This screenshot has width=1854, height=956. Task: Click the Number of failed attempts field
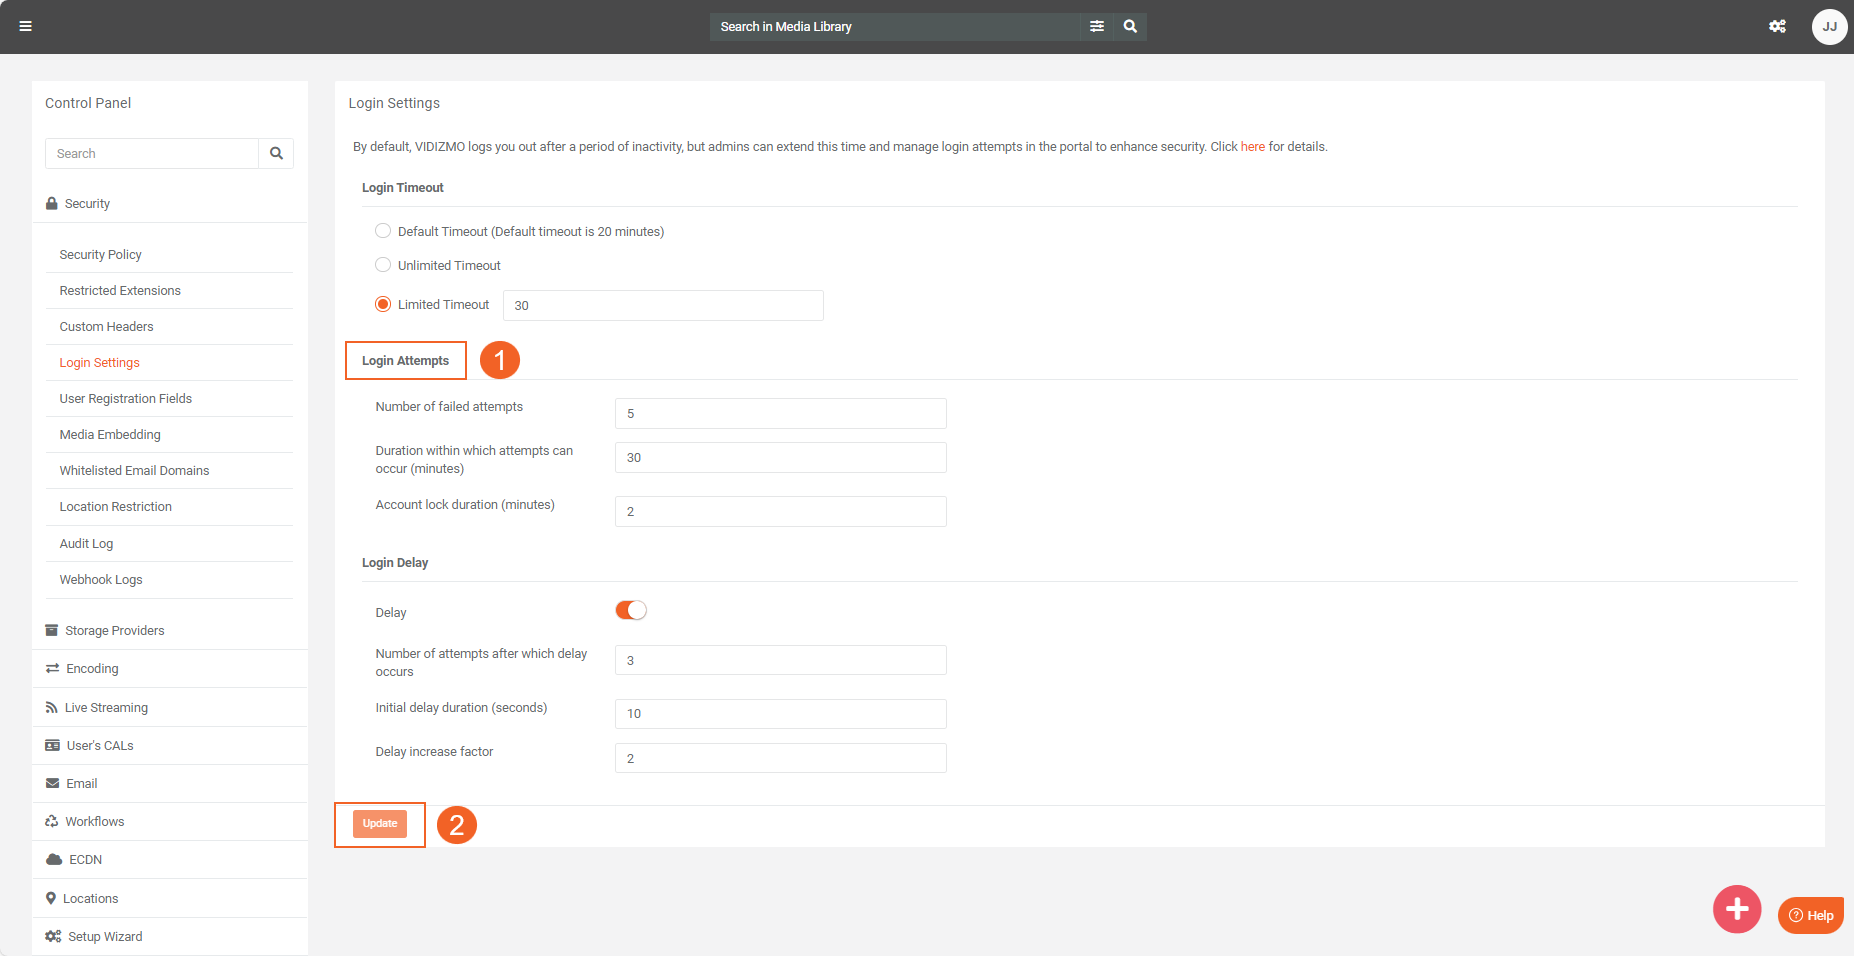pos(780,414)
